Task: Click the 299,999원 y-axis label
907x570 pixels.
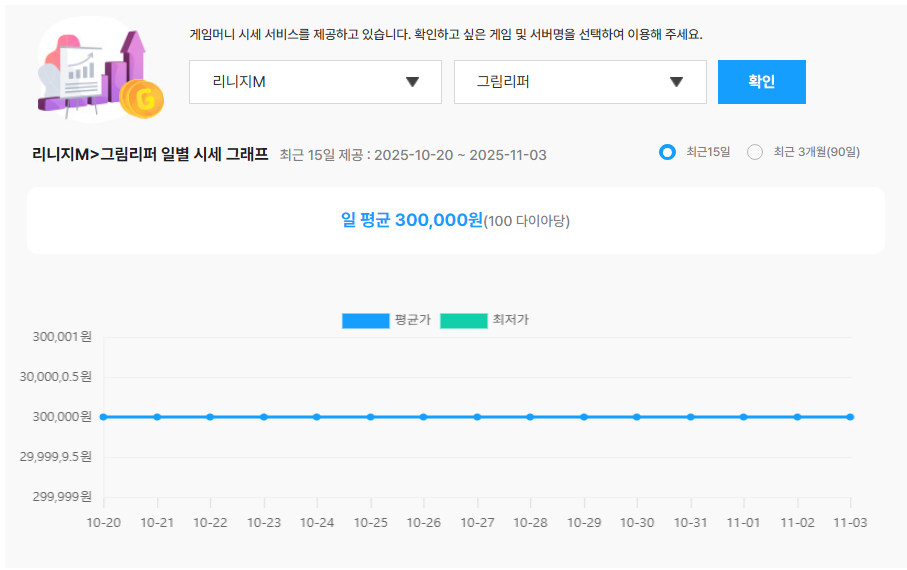Action: click(62, 497)
